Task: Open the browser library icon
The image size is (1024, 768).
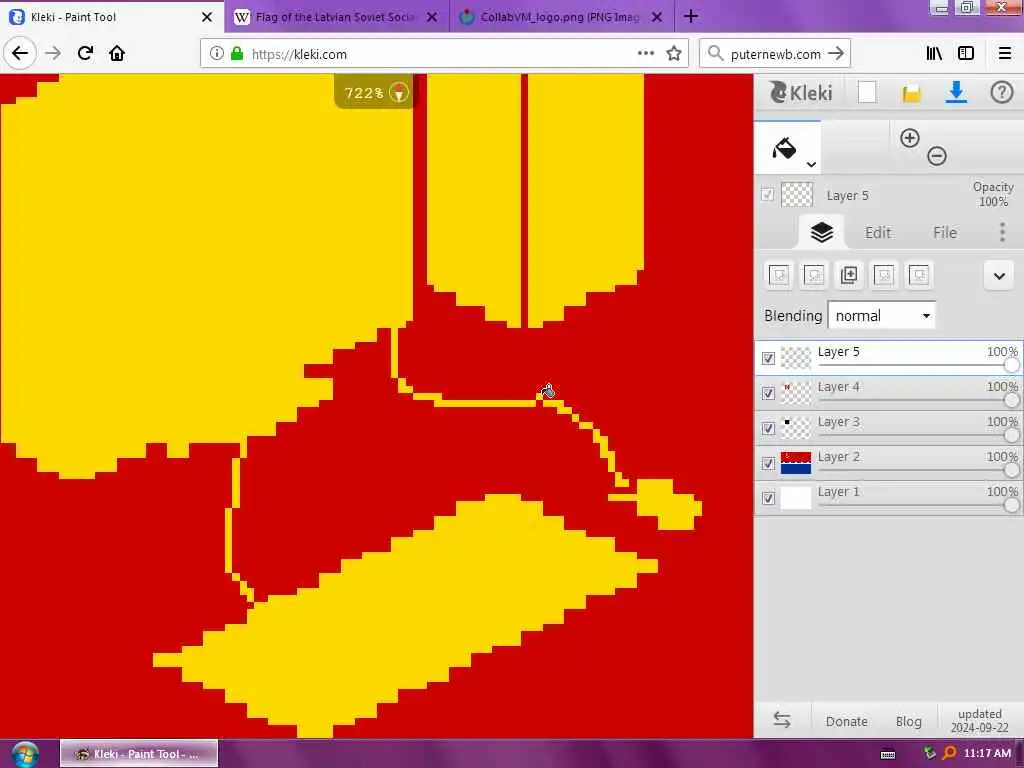Action: (x=934, y=54)
